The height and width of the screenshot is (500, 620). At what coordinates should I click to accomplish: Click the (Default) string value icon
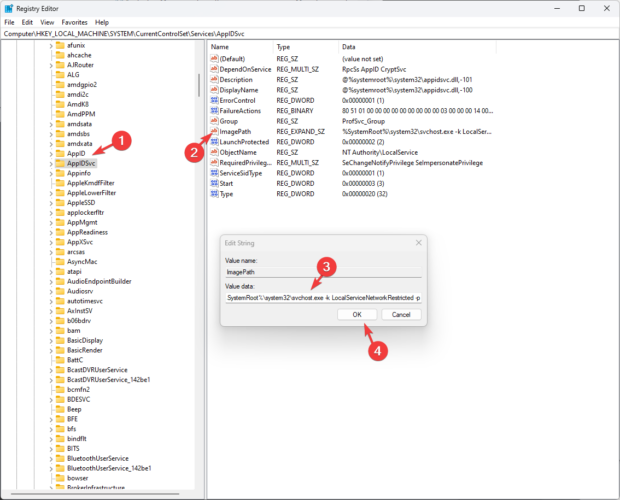(215, 58)
